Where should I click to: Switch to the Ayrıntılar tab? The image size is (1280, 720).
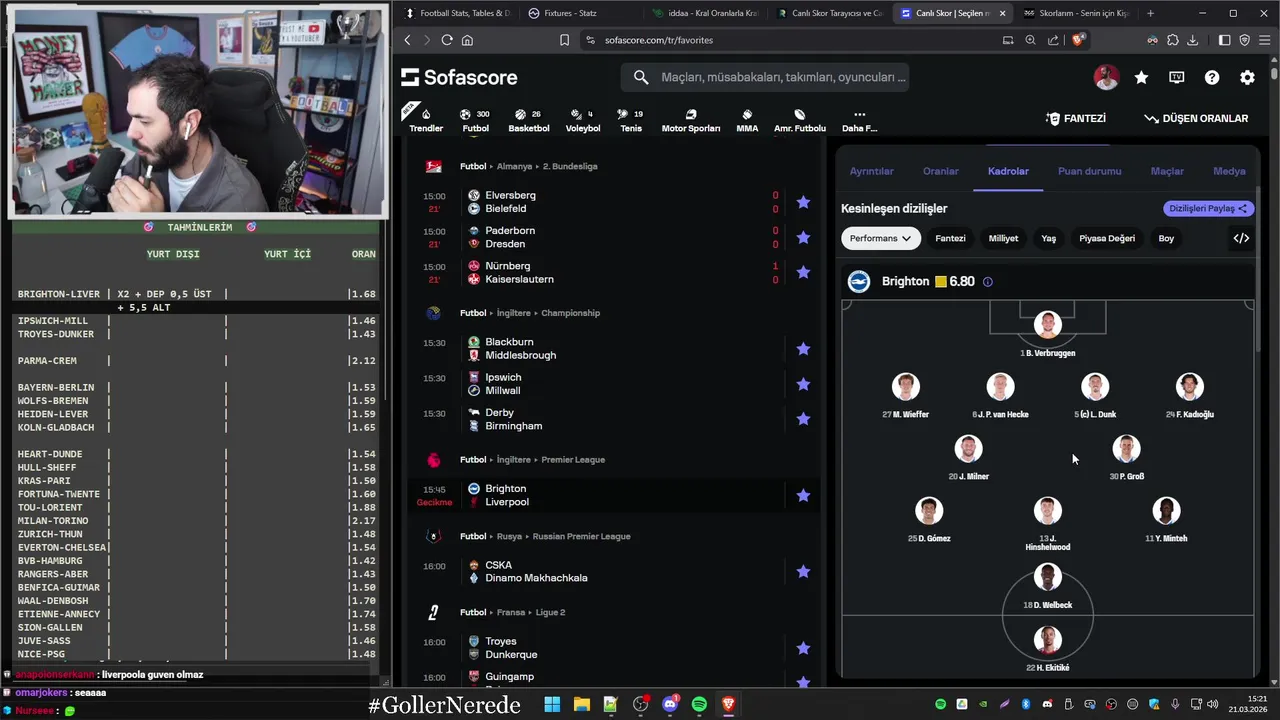click(871, 171)
